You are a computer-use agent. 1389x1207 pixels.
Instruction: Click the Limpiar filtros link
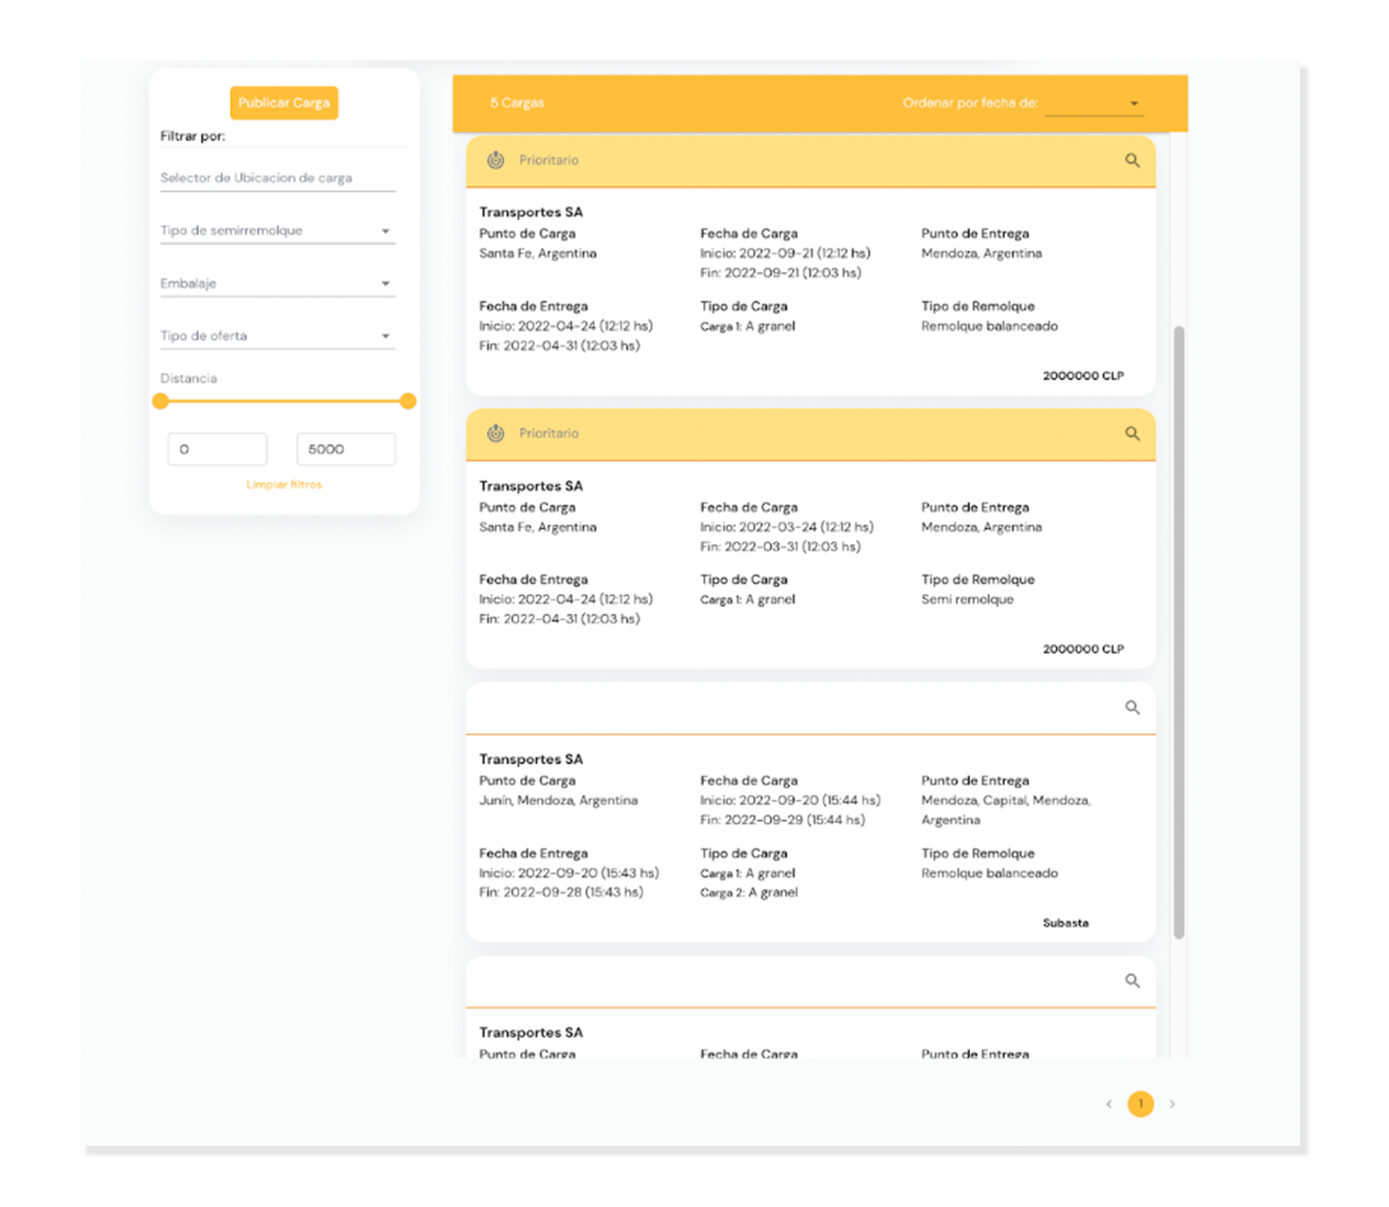point(284,485)
